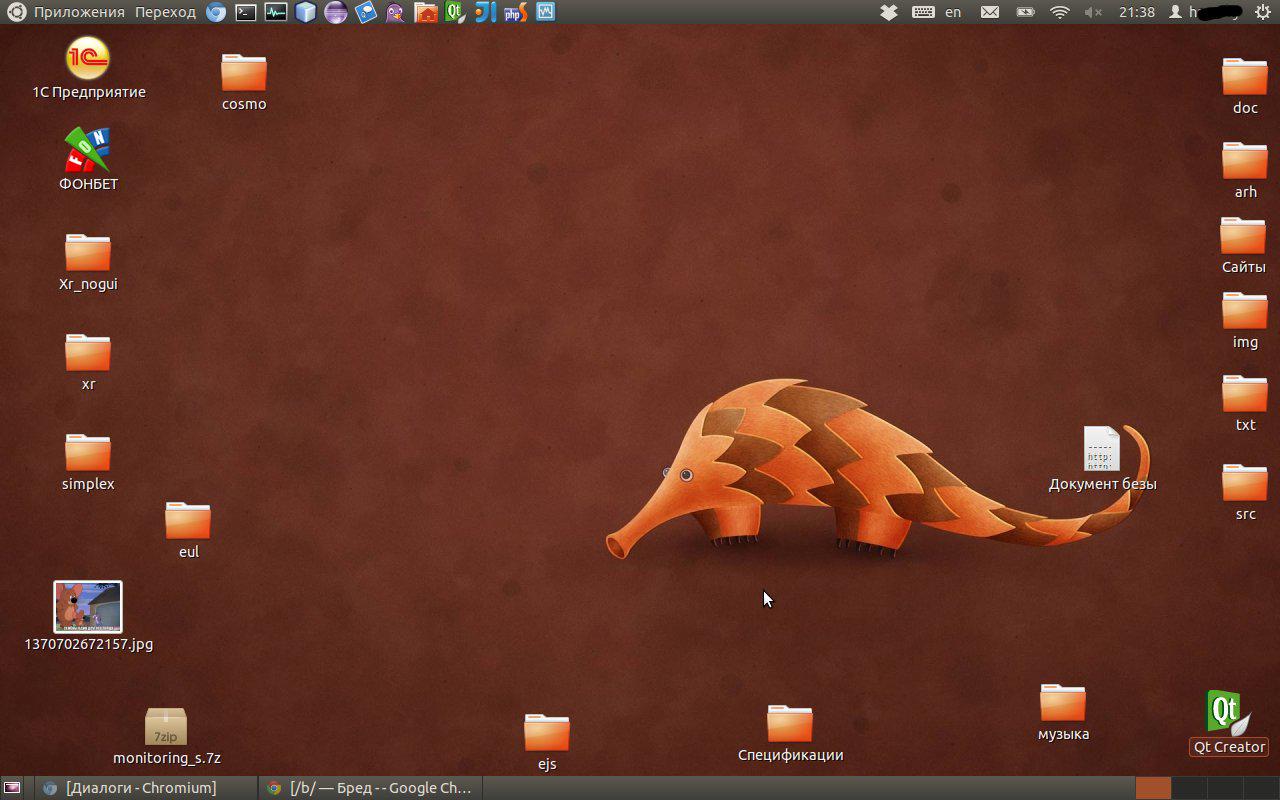Open the Terminal launcher in panel
This screenshot has height=800, width=1280.
click(x=246, y=12)
